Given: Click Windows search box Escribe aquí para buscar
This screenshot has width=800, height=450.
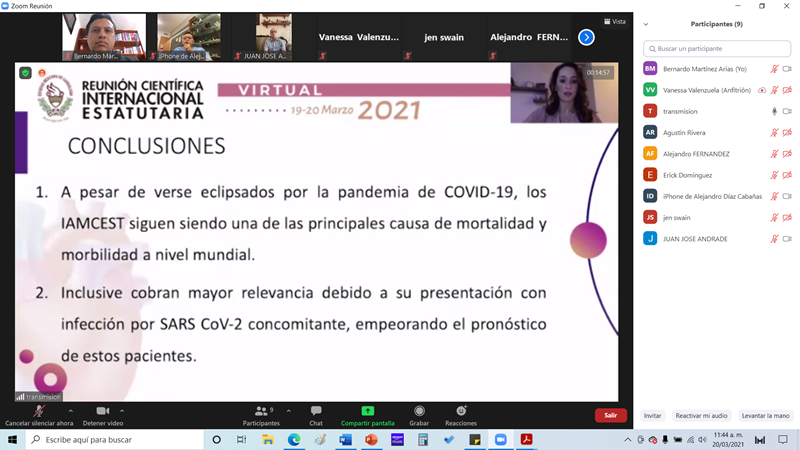Looking at the screenshot, I should click(x=114, y=439).
